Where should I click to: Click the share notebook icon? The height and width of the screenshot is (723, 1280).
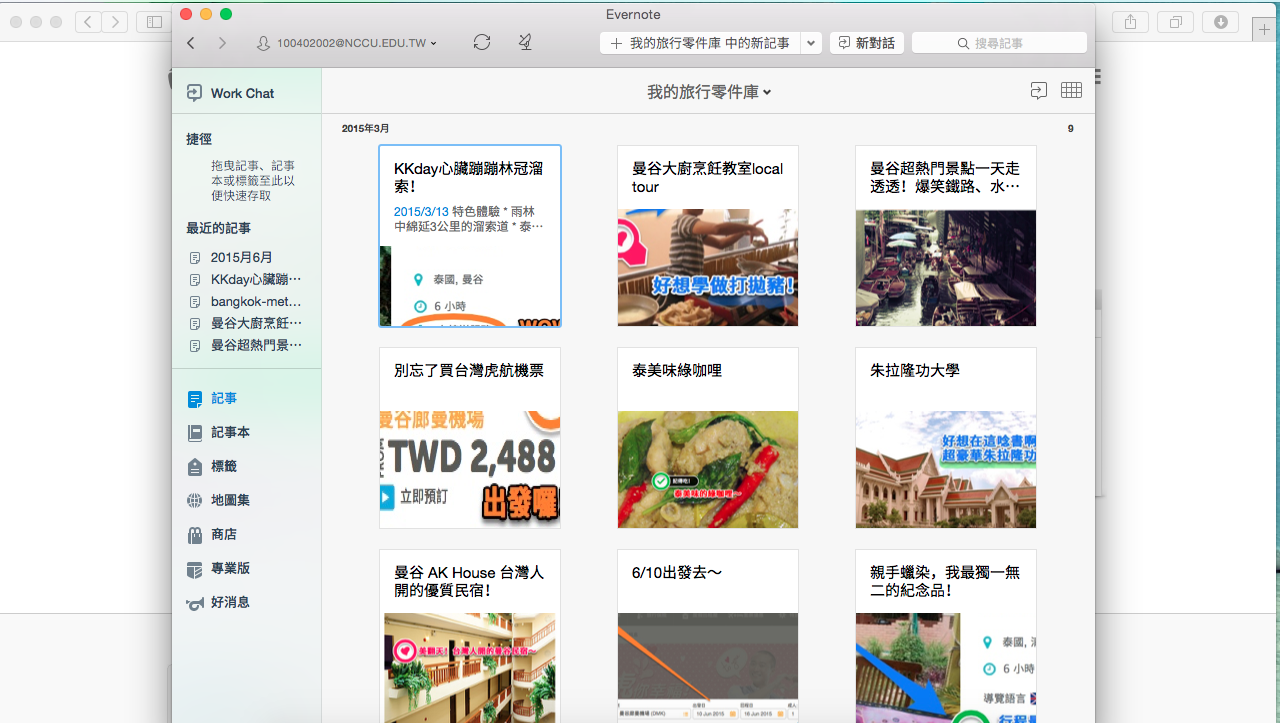coord(1039,91)
